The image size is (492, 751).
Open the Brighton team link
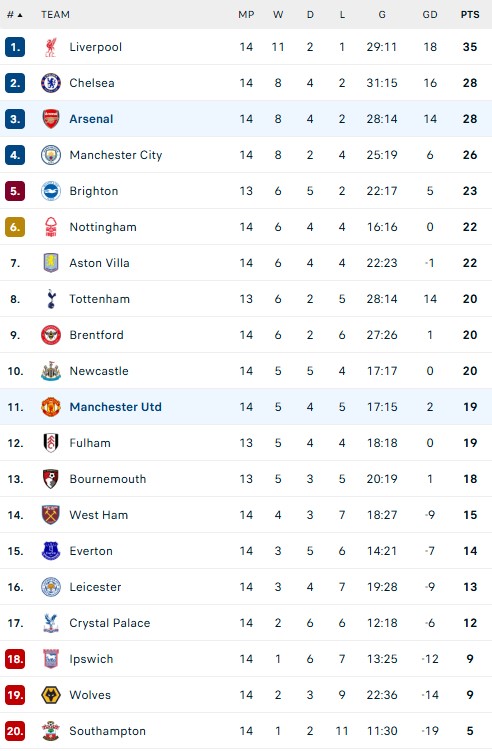click(x=93, y=191)
